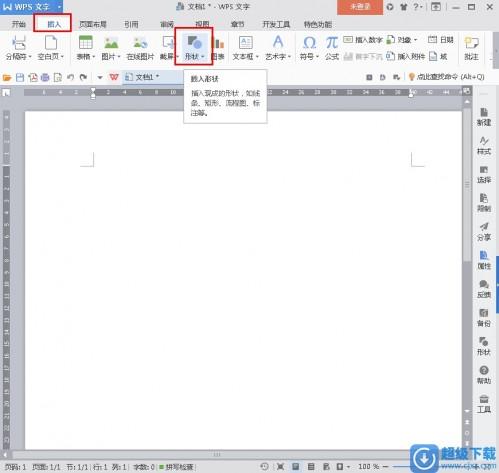Click the 插入附件 insert attachment button
Viewport: 499px width, 473px height.
click(405, 56)
